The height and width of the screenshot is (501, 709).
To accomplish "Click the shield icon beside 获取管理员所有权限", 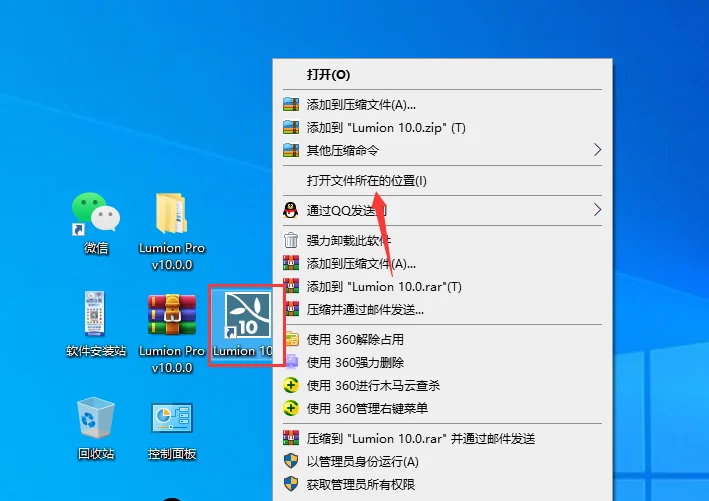I will click(291, 484).
